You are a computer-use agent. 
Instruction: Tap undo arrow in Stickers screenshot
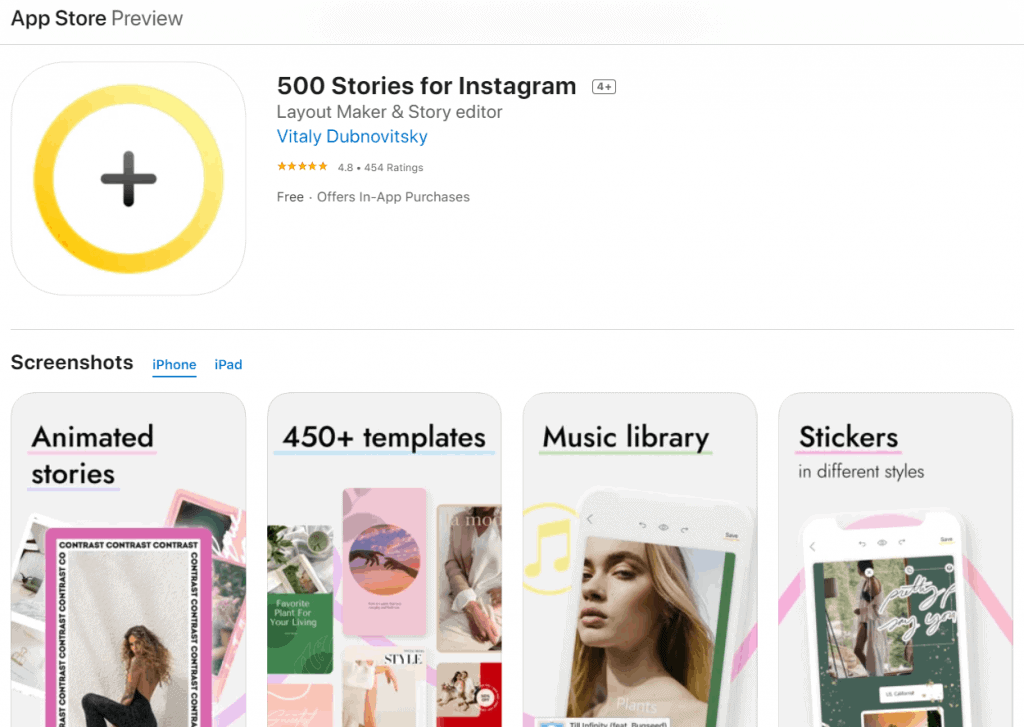862,543
